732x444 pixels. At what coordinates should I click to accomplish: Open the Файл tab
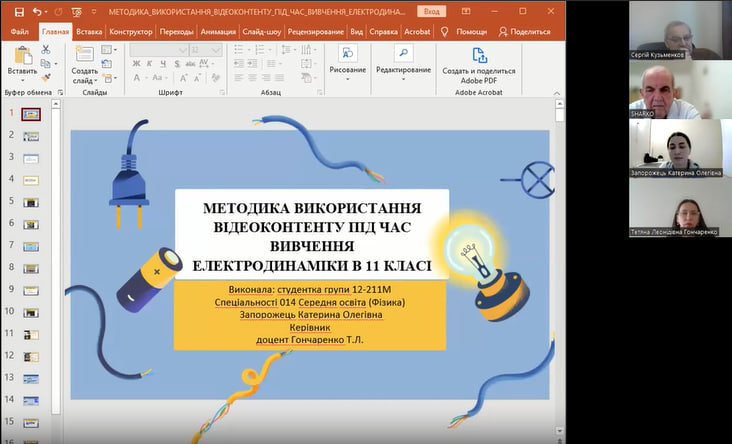19,32
